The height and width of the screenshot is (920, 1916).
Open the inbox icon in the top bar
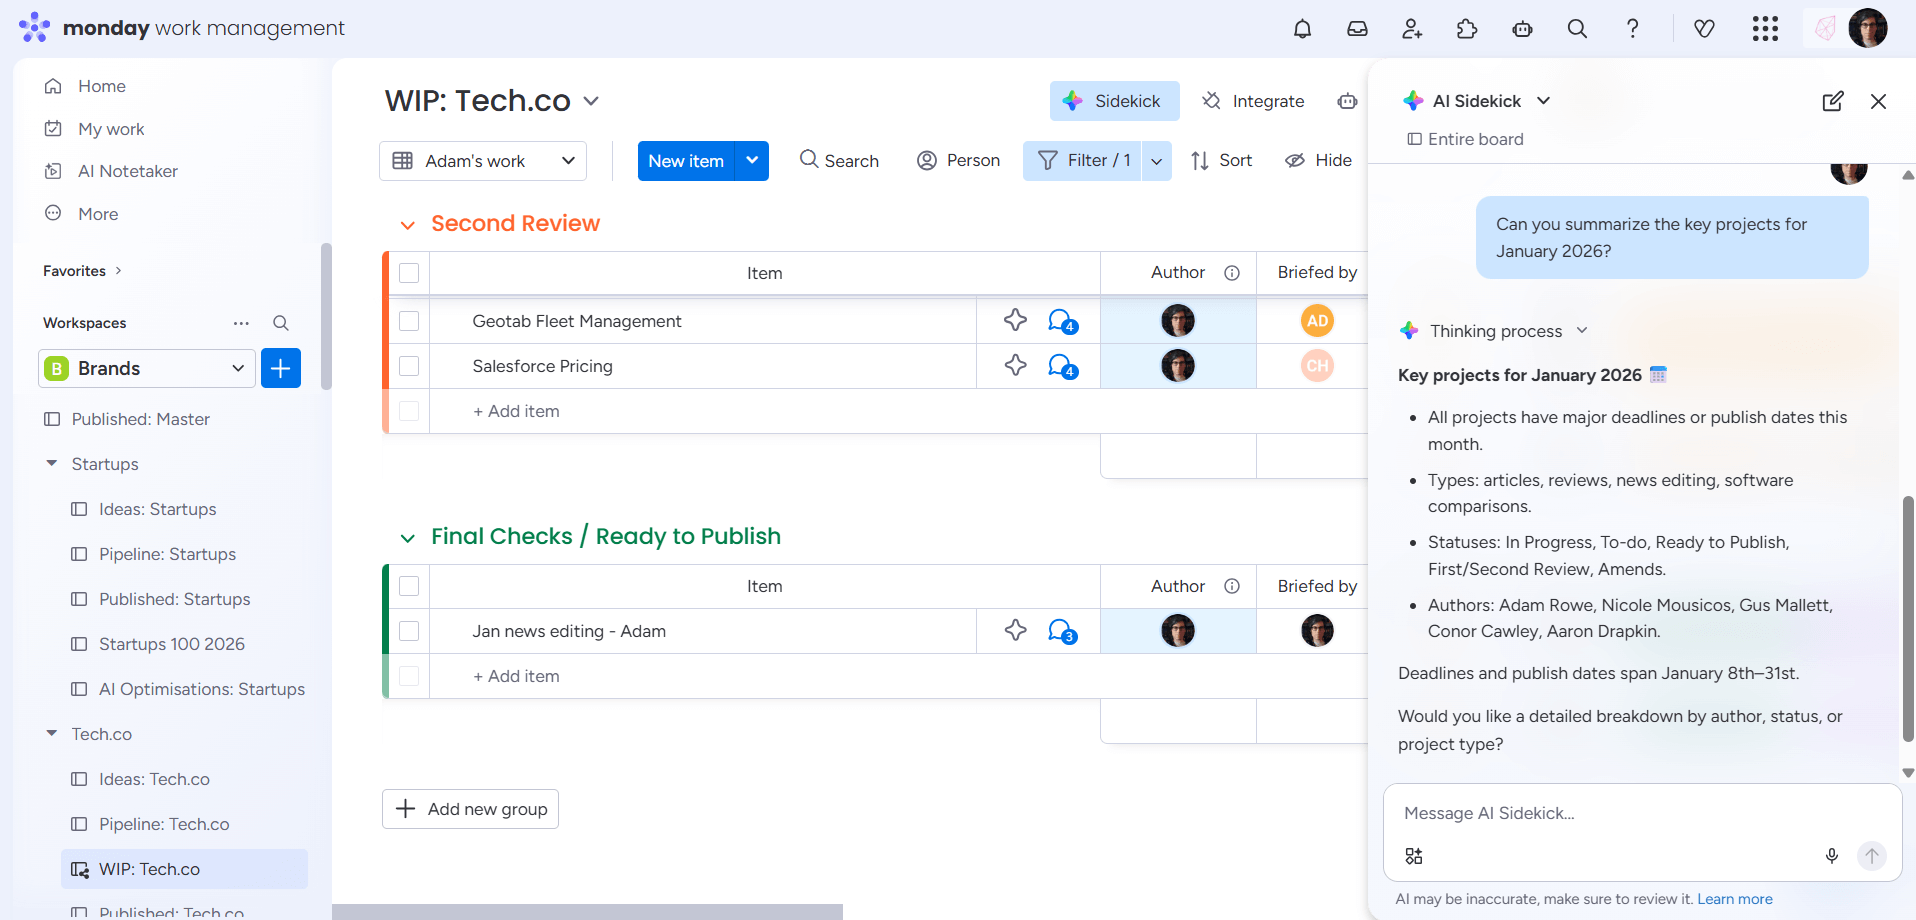[1357, 29]
